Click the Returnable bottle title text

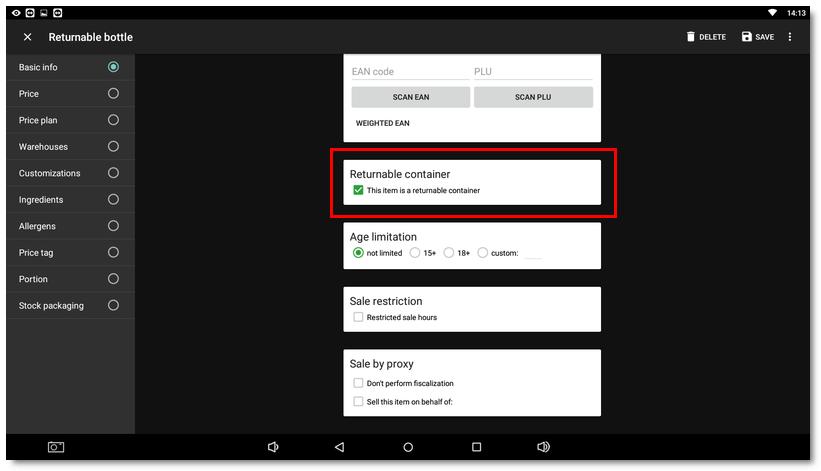click(91, 37)
